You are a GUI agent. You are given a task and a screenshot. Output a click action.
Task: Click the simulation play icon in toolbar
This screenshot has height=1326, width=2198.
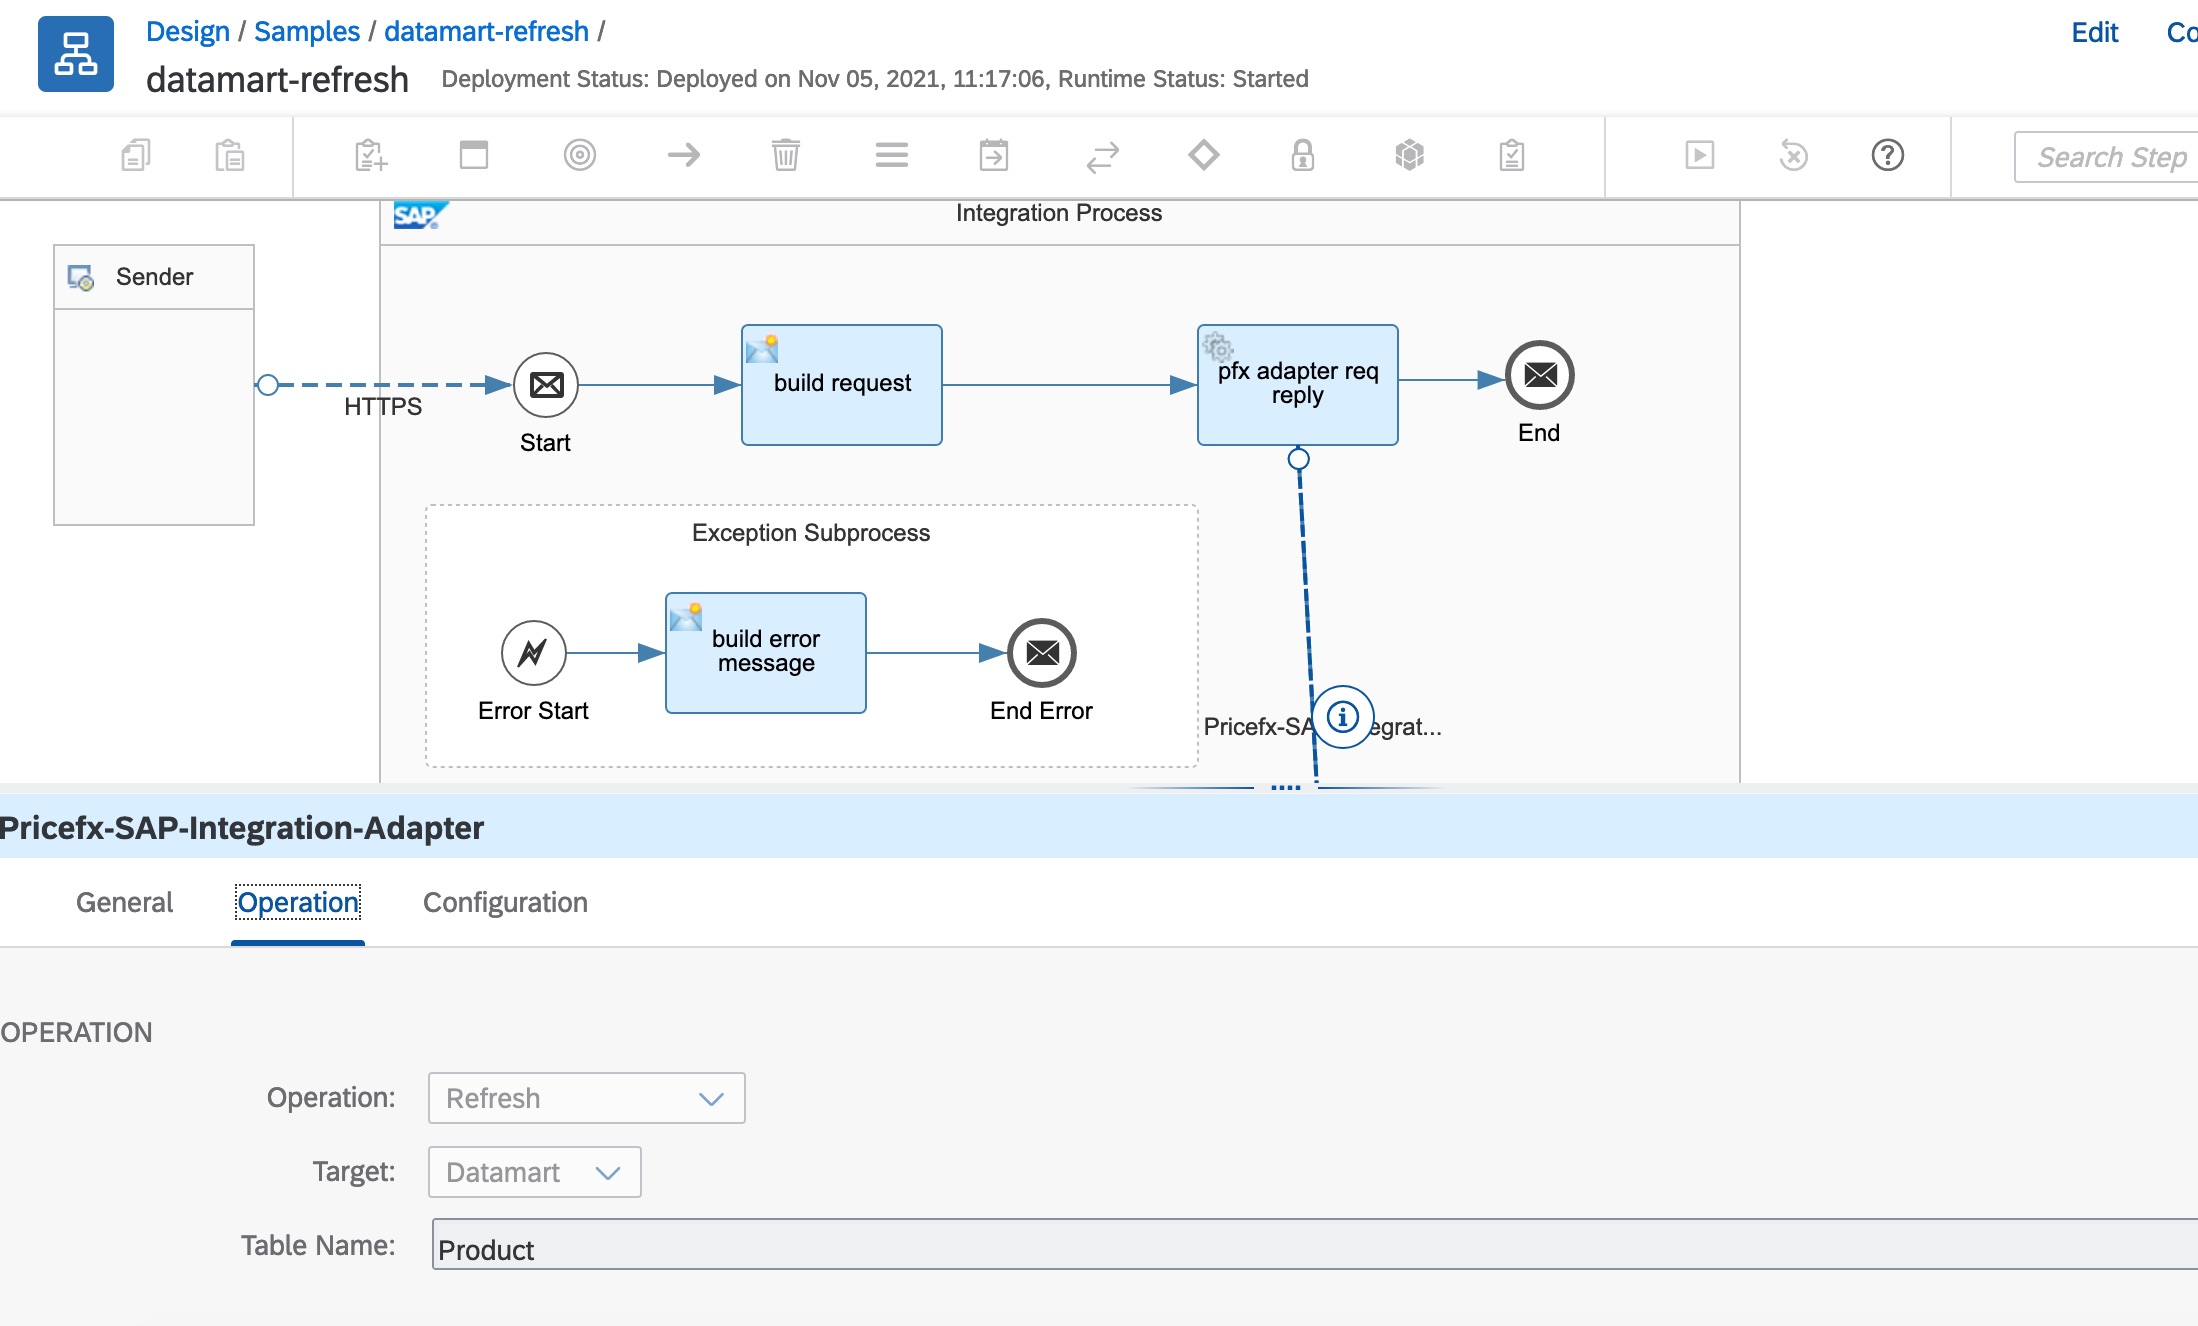pos(1699,155)
